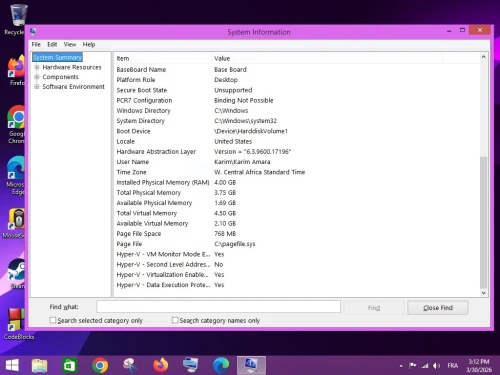Select the BaseBoard Name row

point(297,70)
